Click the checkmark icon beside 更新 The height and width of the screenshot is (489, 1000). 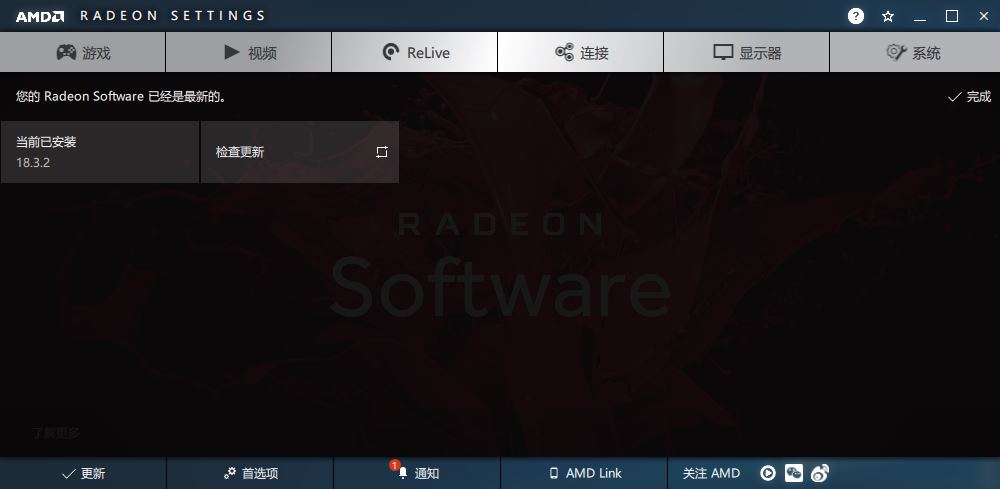[68, 474]
